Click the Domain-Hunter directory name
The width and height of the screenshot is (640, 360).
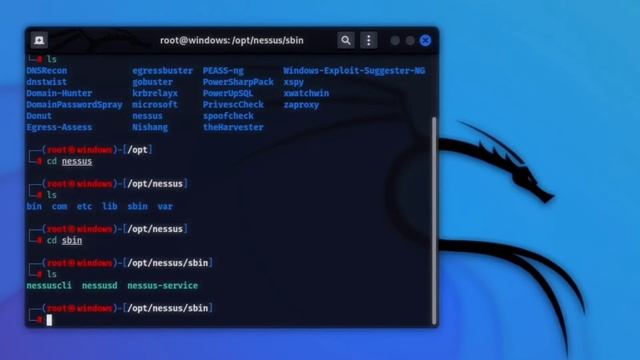[x=59, y=93]
